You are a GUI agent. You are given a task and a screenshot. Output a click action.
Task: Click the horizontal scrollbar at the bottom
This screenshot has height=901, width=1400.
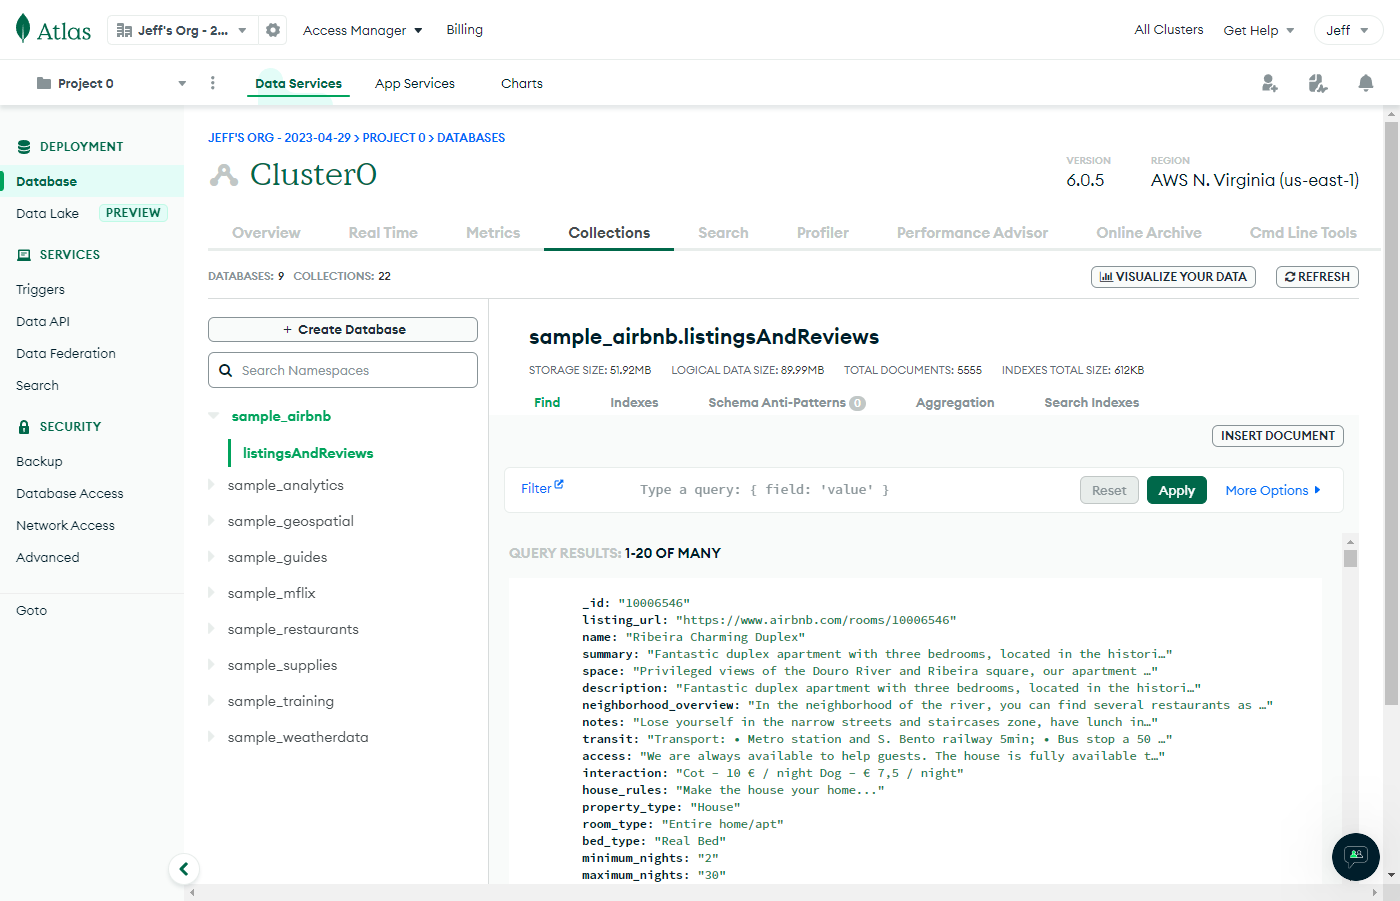786,892
